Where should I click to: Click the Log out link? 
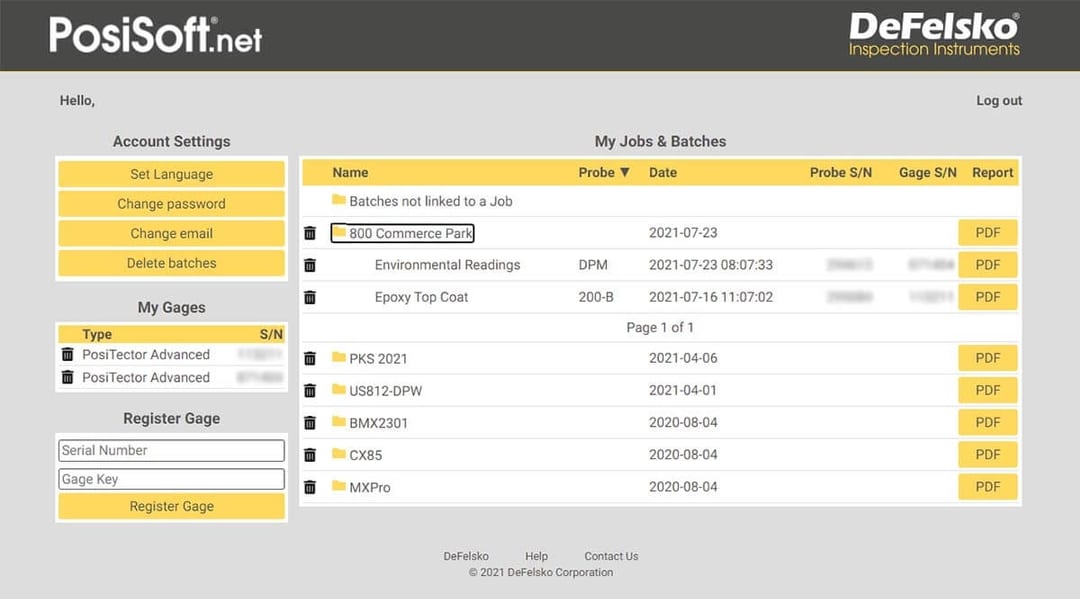tap(999, 100)
